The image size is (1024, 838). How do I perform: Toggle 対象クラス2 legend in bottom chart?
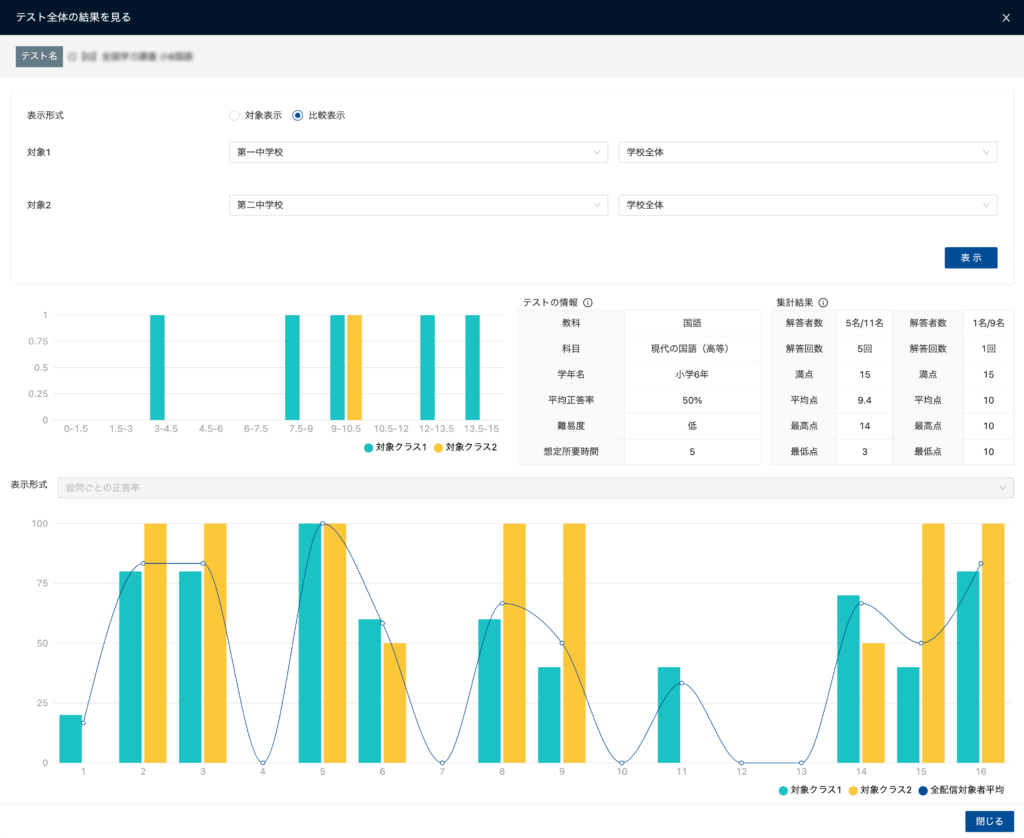[x=880, y=790]
